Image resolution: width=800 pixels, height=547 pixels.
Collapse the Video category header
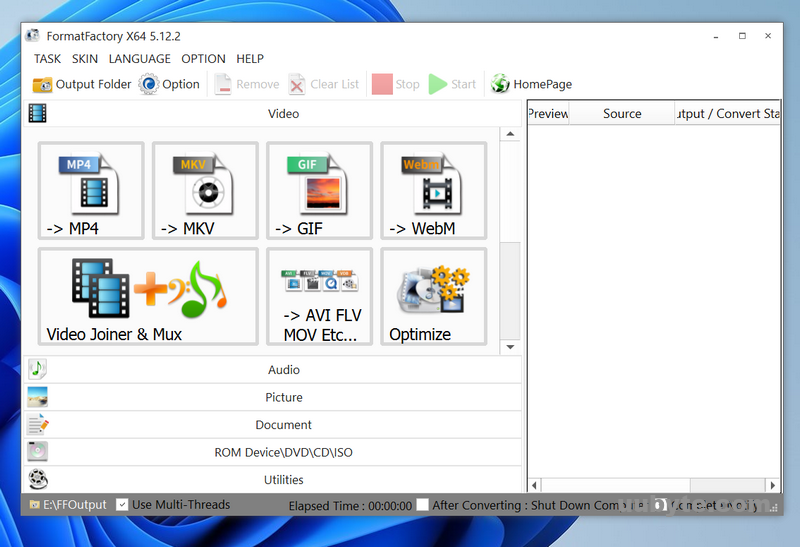(272, 113)
